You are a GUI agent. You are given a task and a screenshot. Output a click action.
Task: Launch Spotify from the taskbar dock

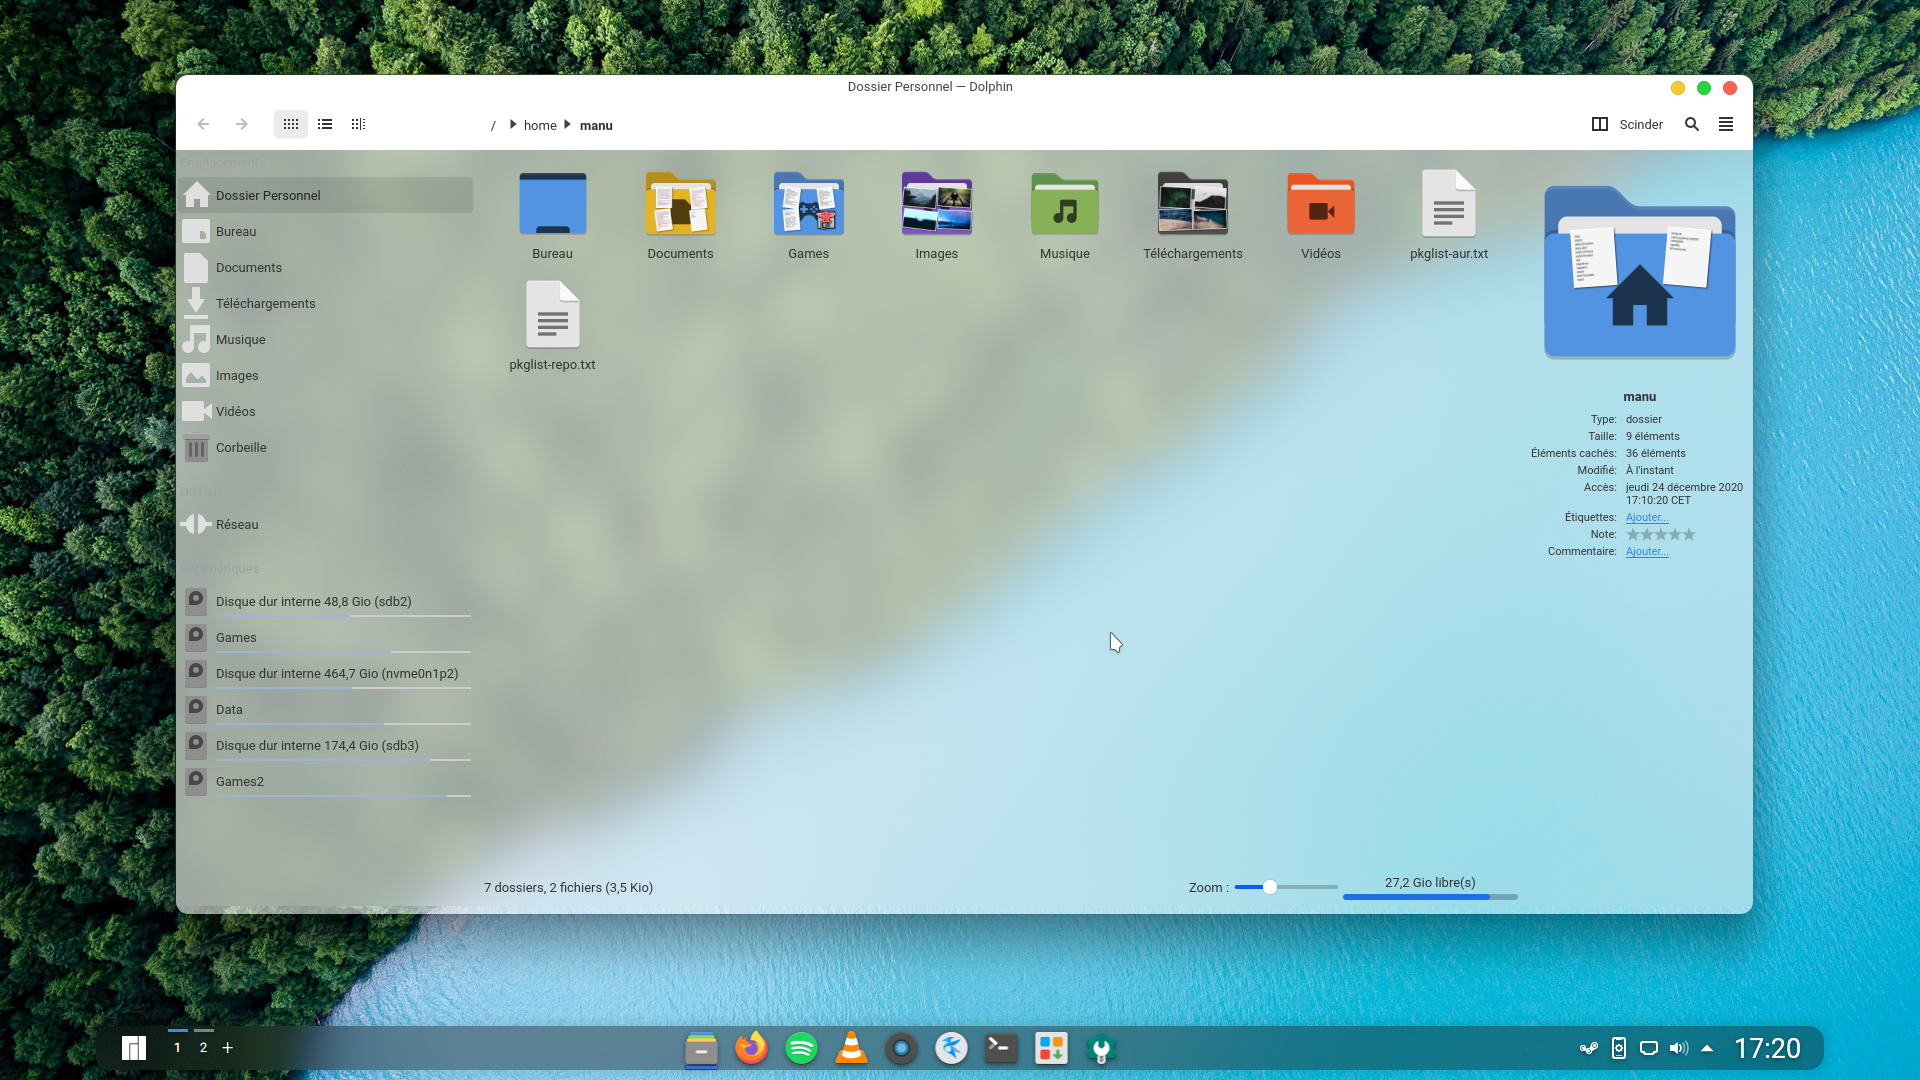pos(801,1048)
